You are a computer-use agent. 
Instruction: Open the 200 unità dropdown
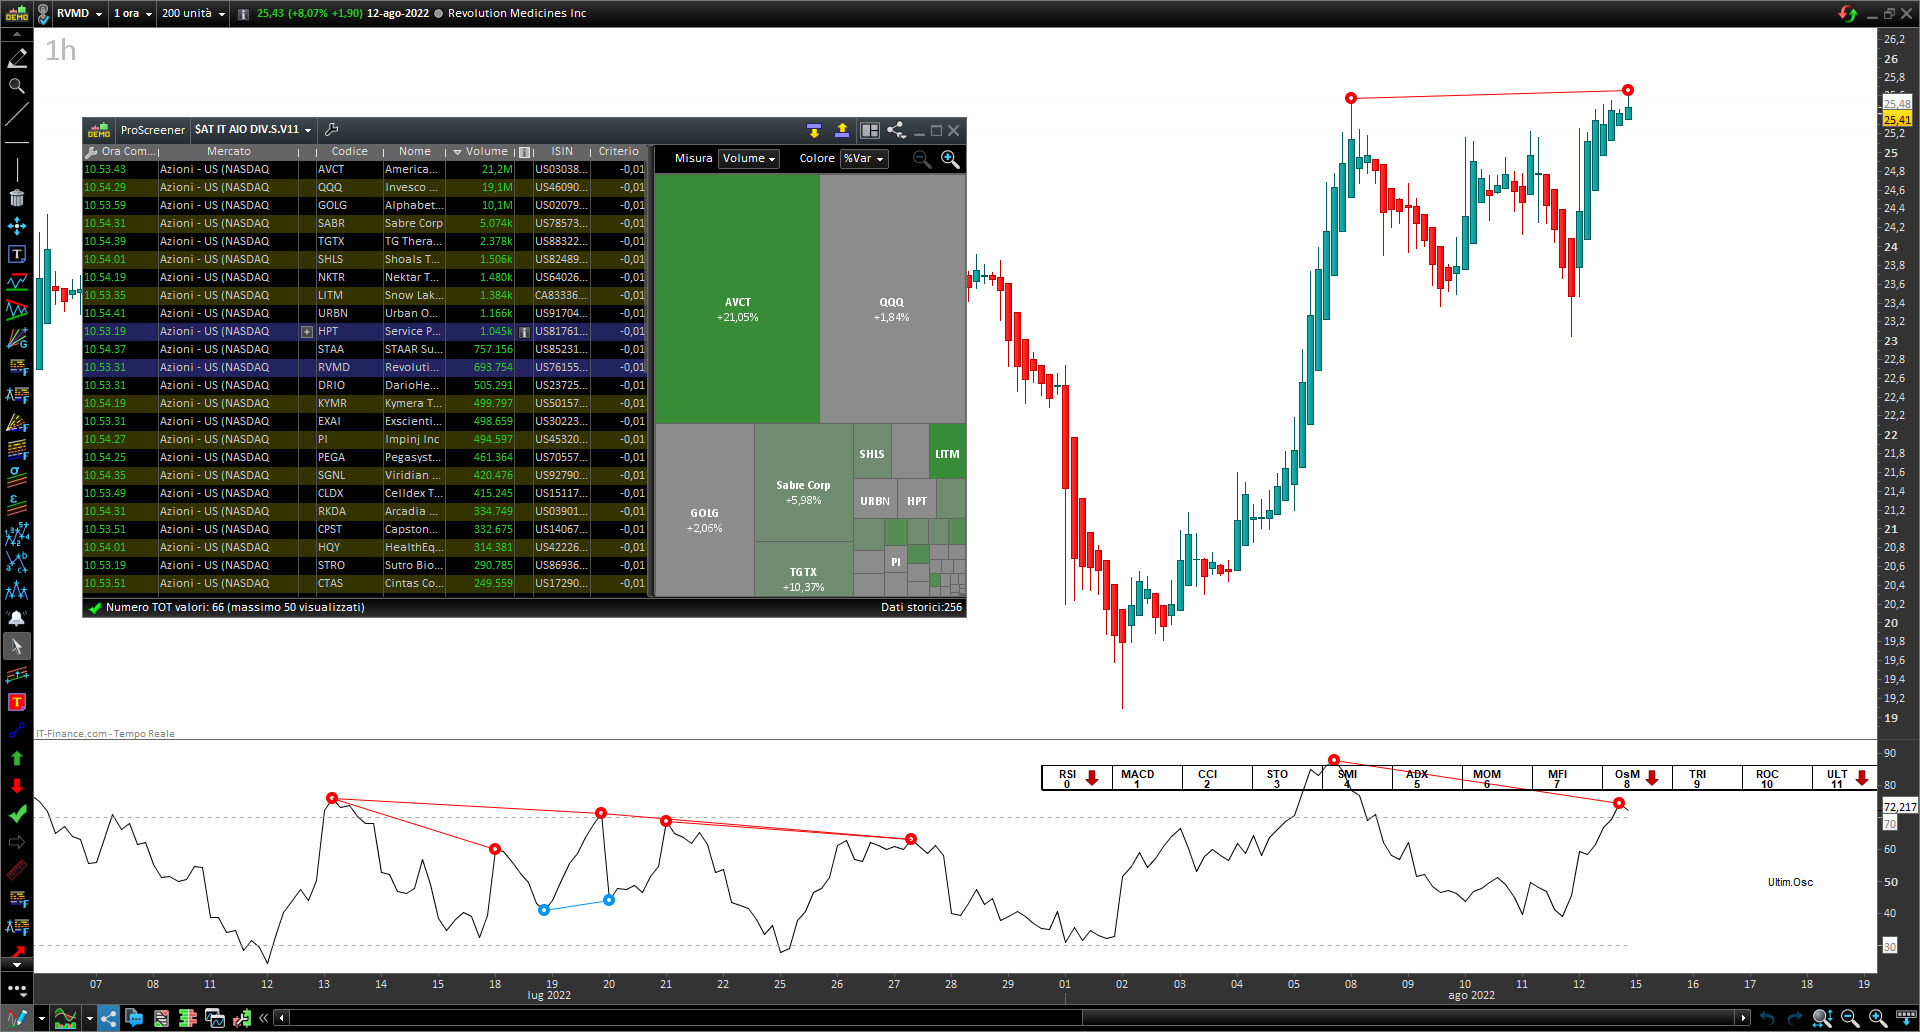point(193,13)
